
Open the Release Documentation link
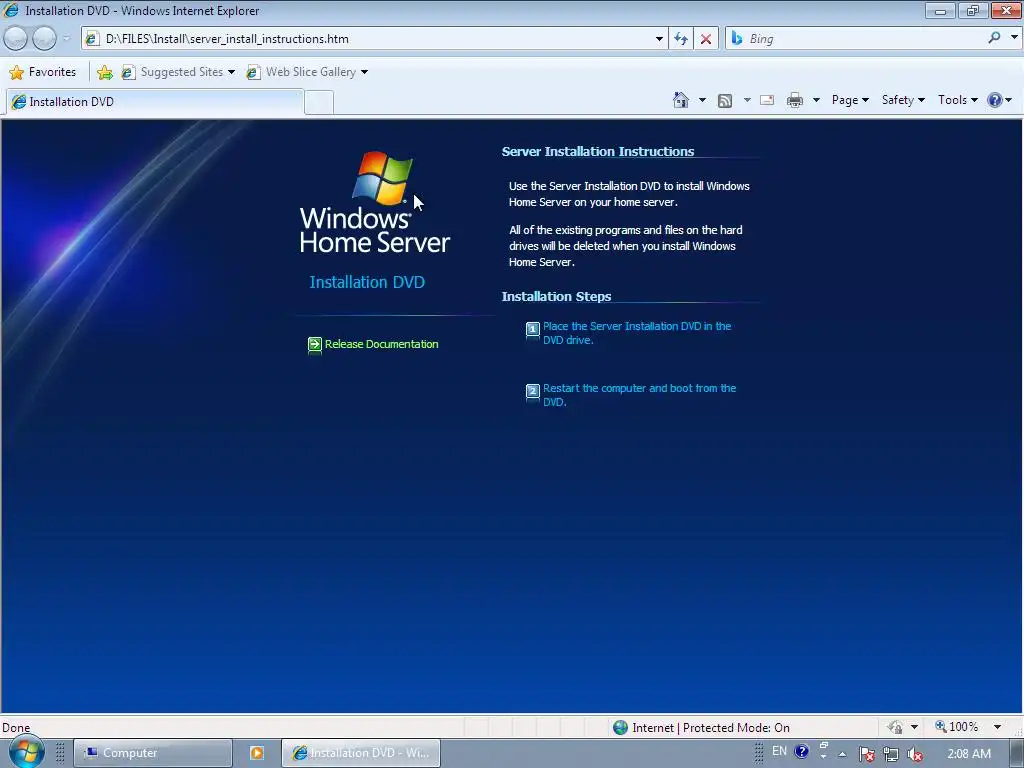tap(381, 344)
